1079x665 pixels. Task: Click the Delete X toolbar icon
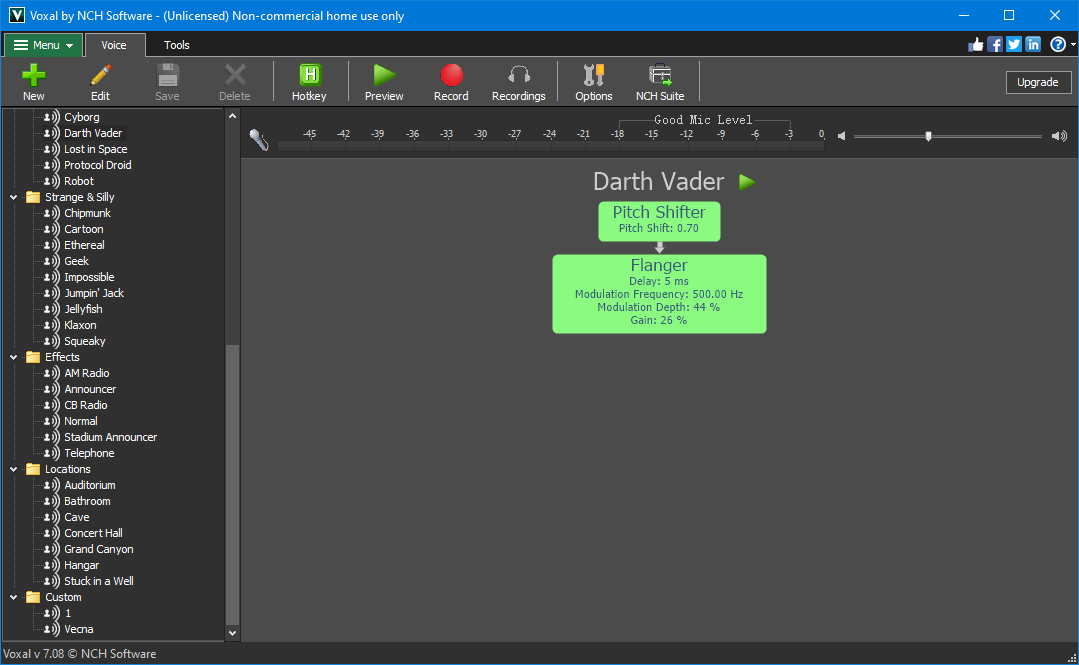point(235,74)
